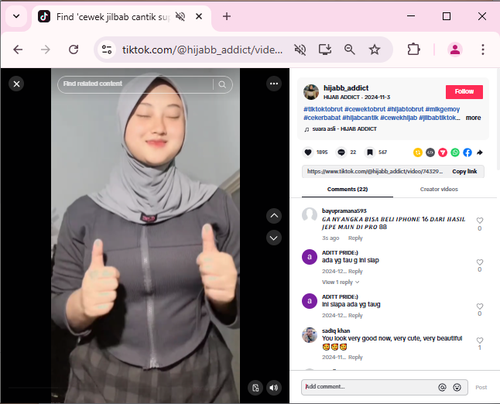The width and height of the screenshot is (500, 404).
Task: Open hijabb_addict profile avatar
Action: pos(311,92)
